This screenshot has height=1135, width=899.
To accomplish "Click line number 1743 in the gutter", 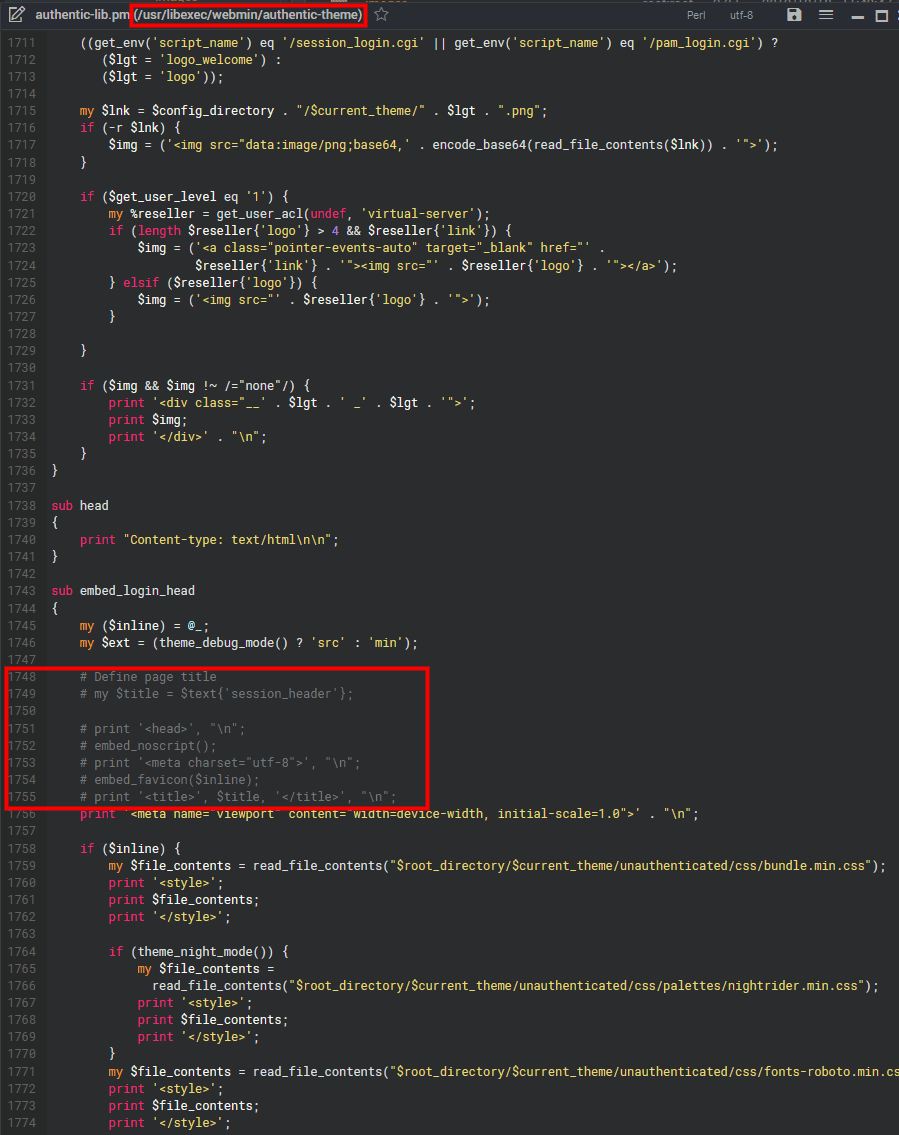I will coord(22,591).
